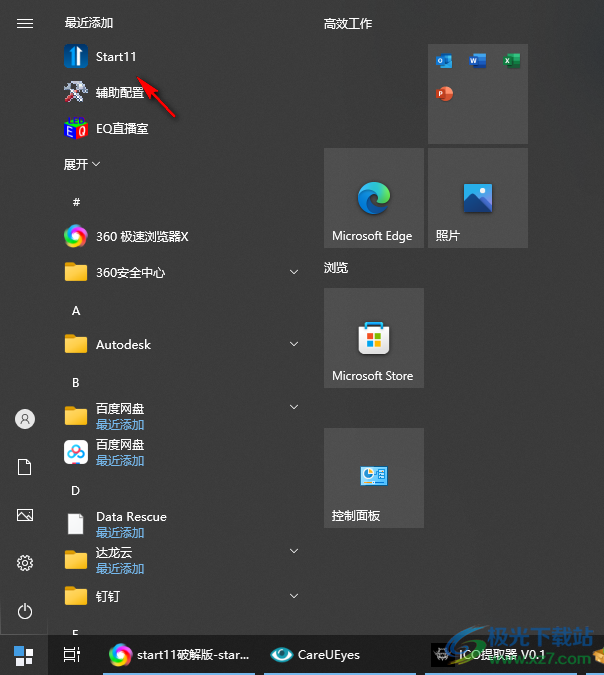Open the Word icon in Office tile group
604x675 pixels.
pyautogui.click(x=477, y=61)
